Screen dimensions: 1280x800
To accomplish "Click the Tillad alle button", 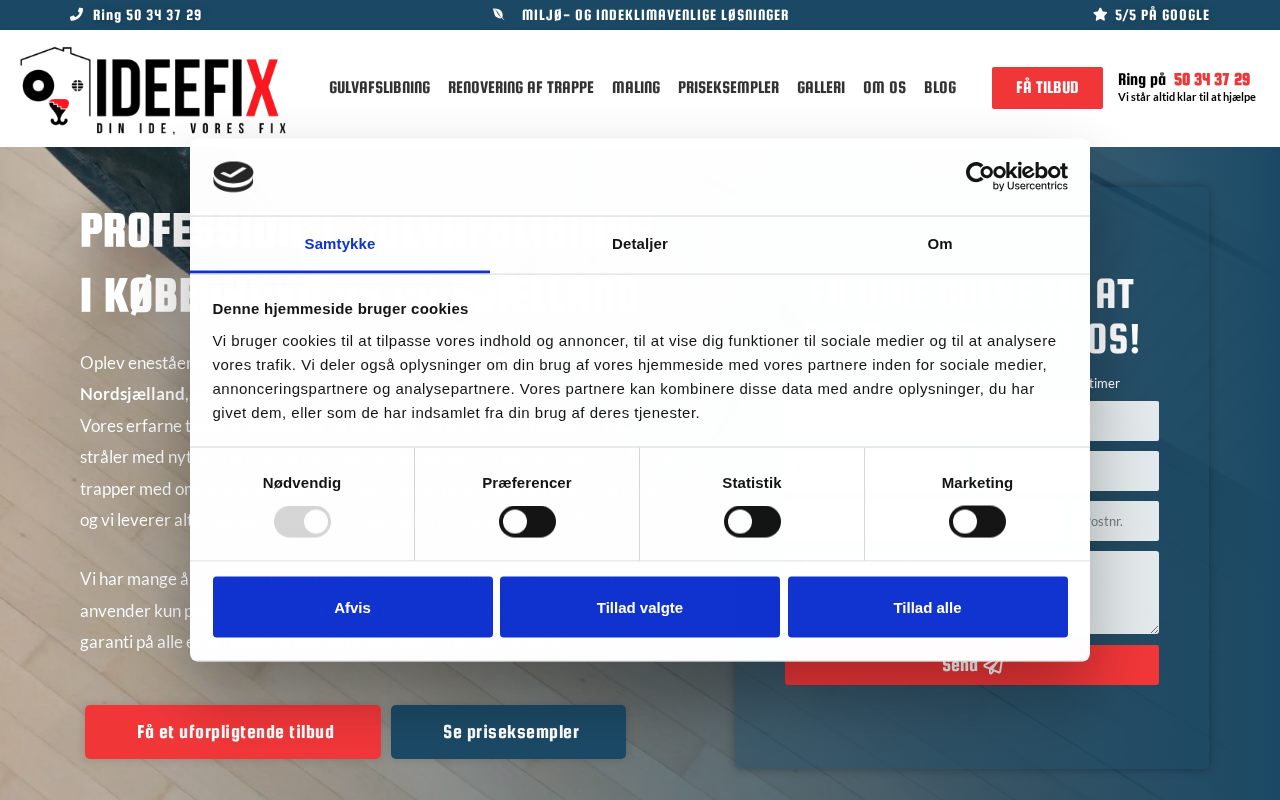I will click(928, 607).
